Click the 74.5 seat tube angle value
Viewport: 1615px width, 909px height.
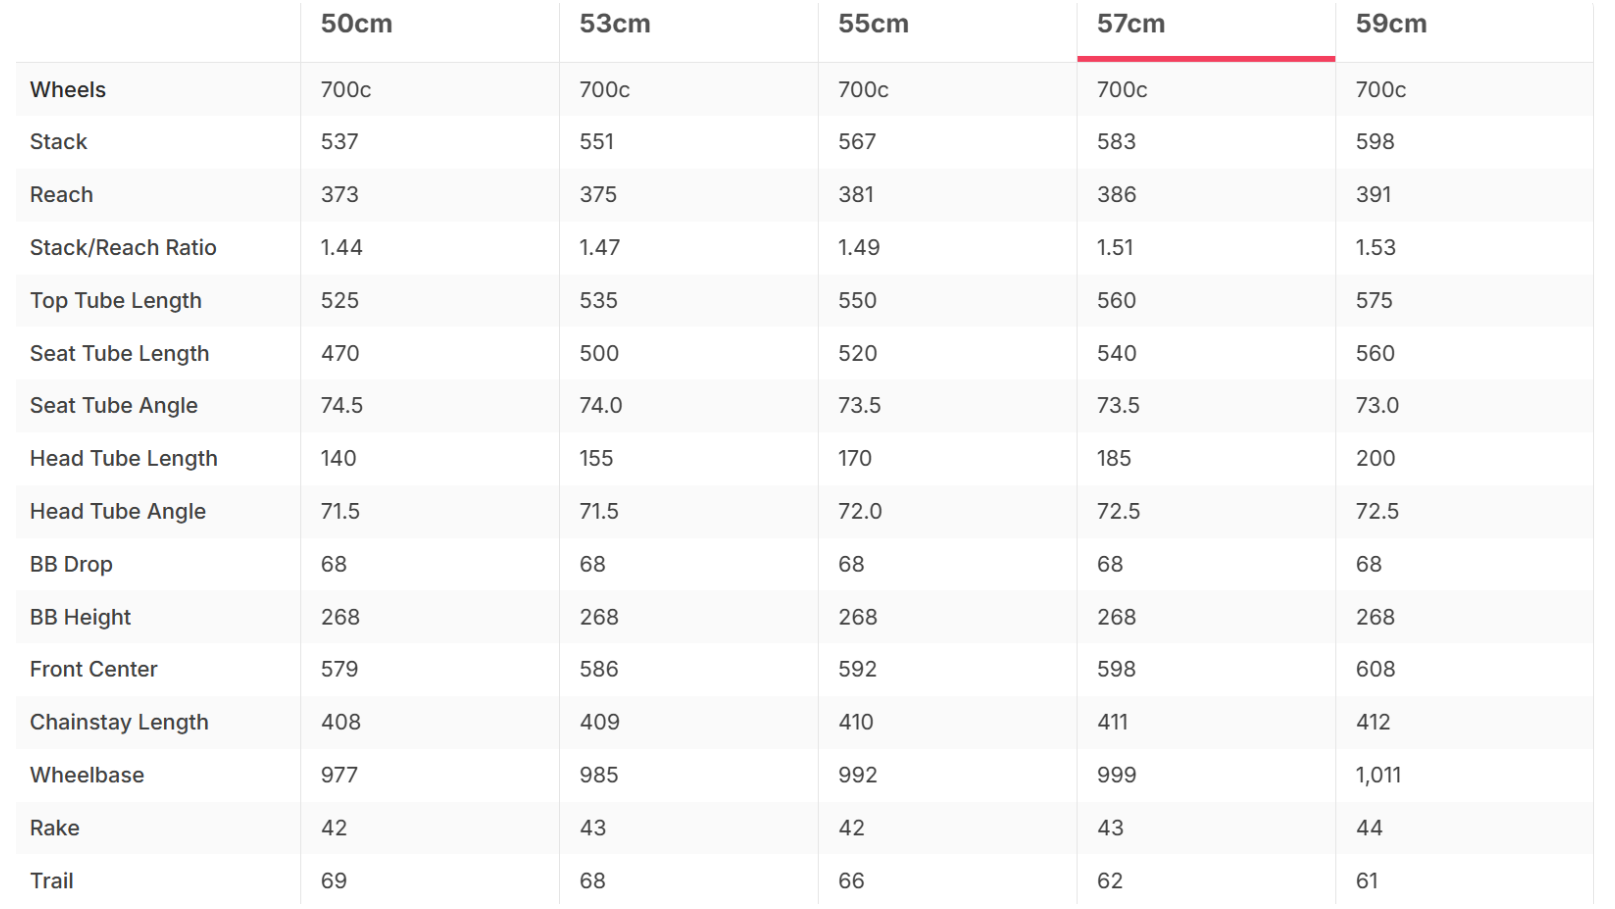(x=342, y=406)
